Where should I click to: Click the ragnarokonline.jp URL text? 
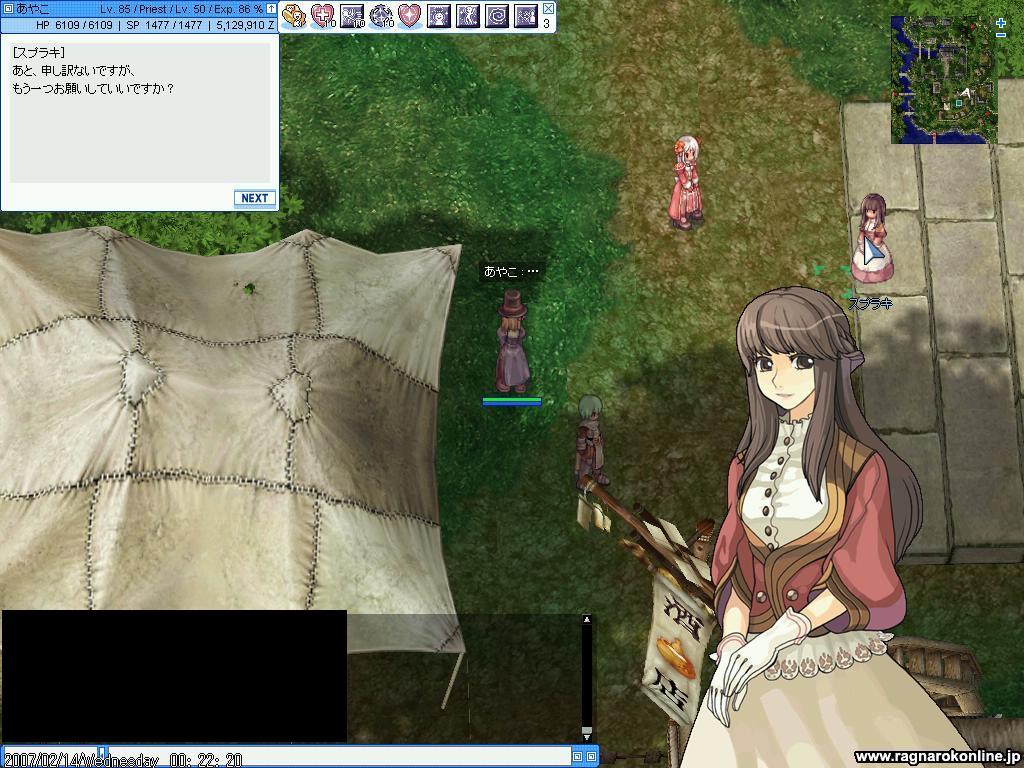tap(938, 757)
